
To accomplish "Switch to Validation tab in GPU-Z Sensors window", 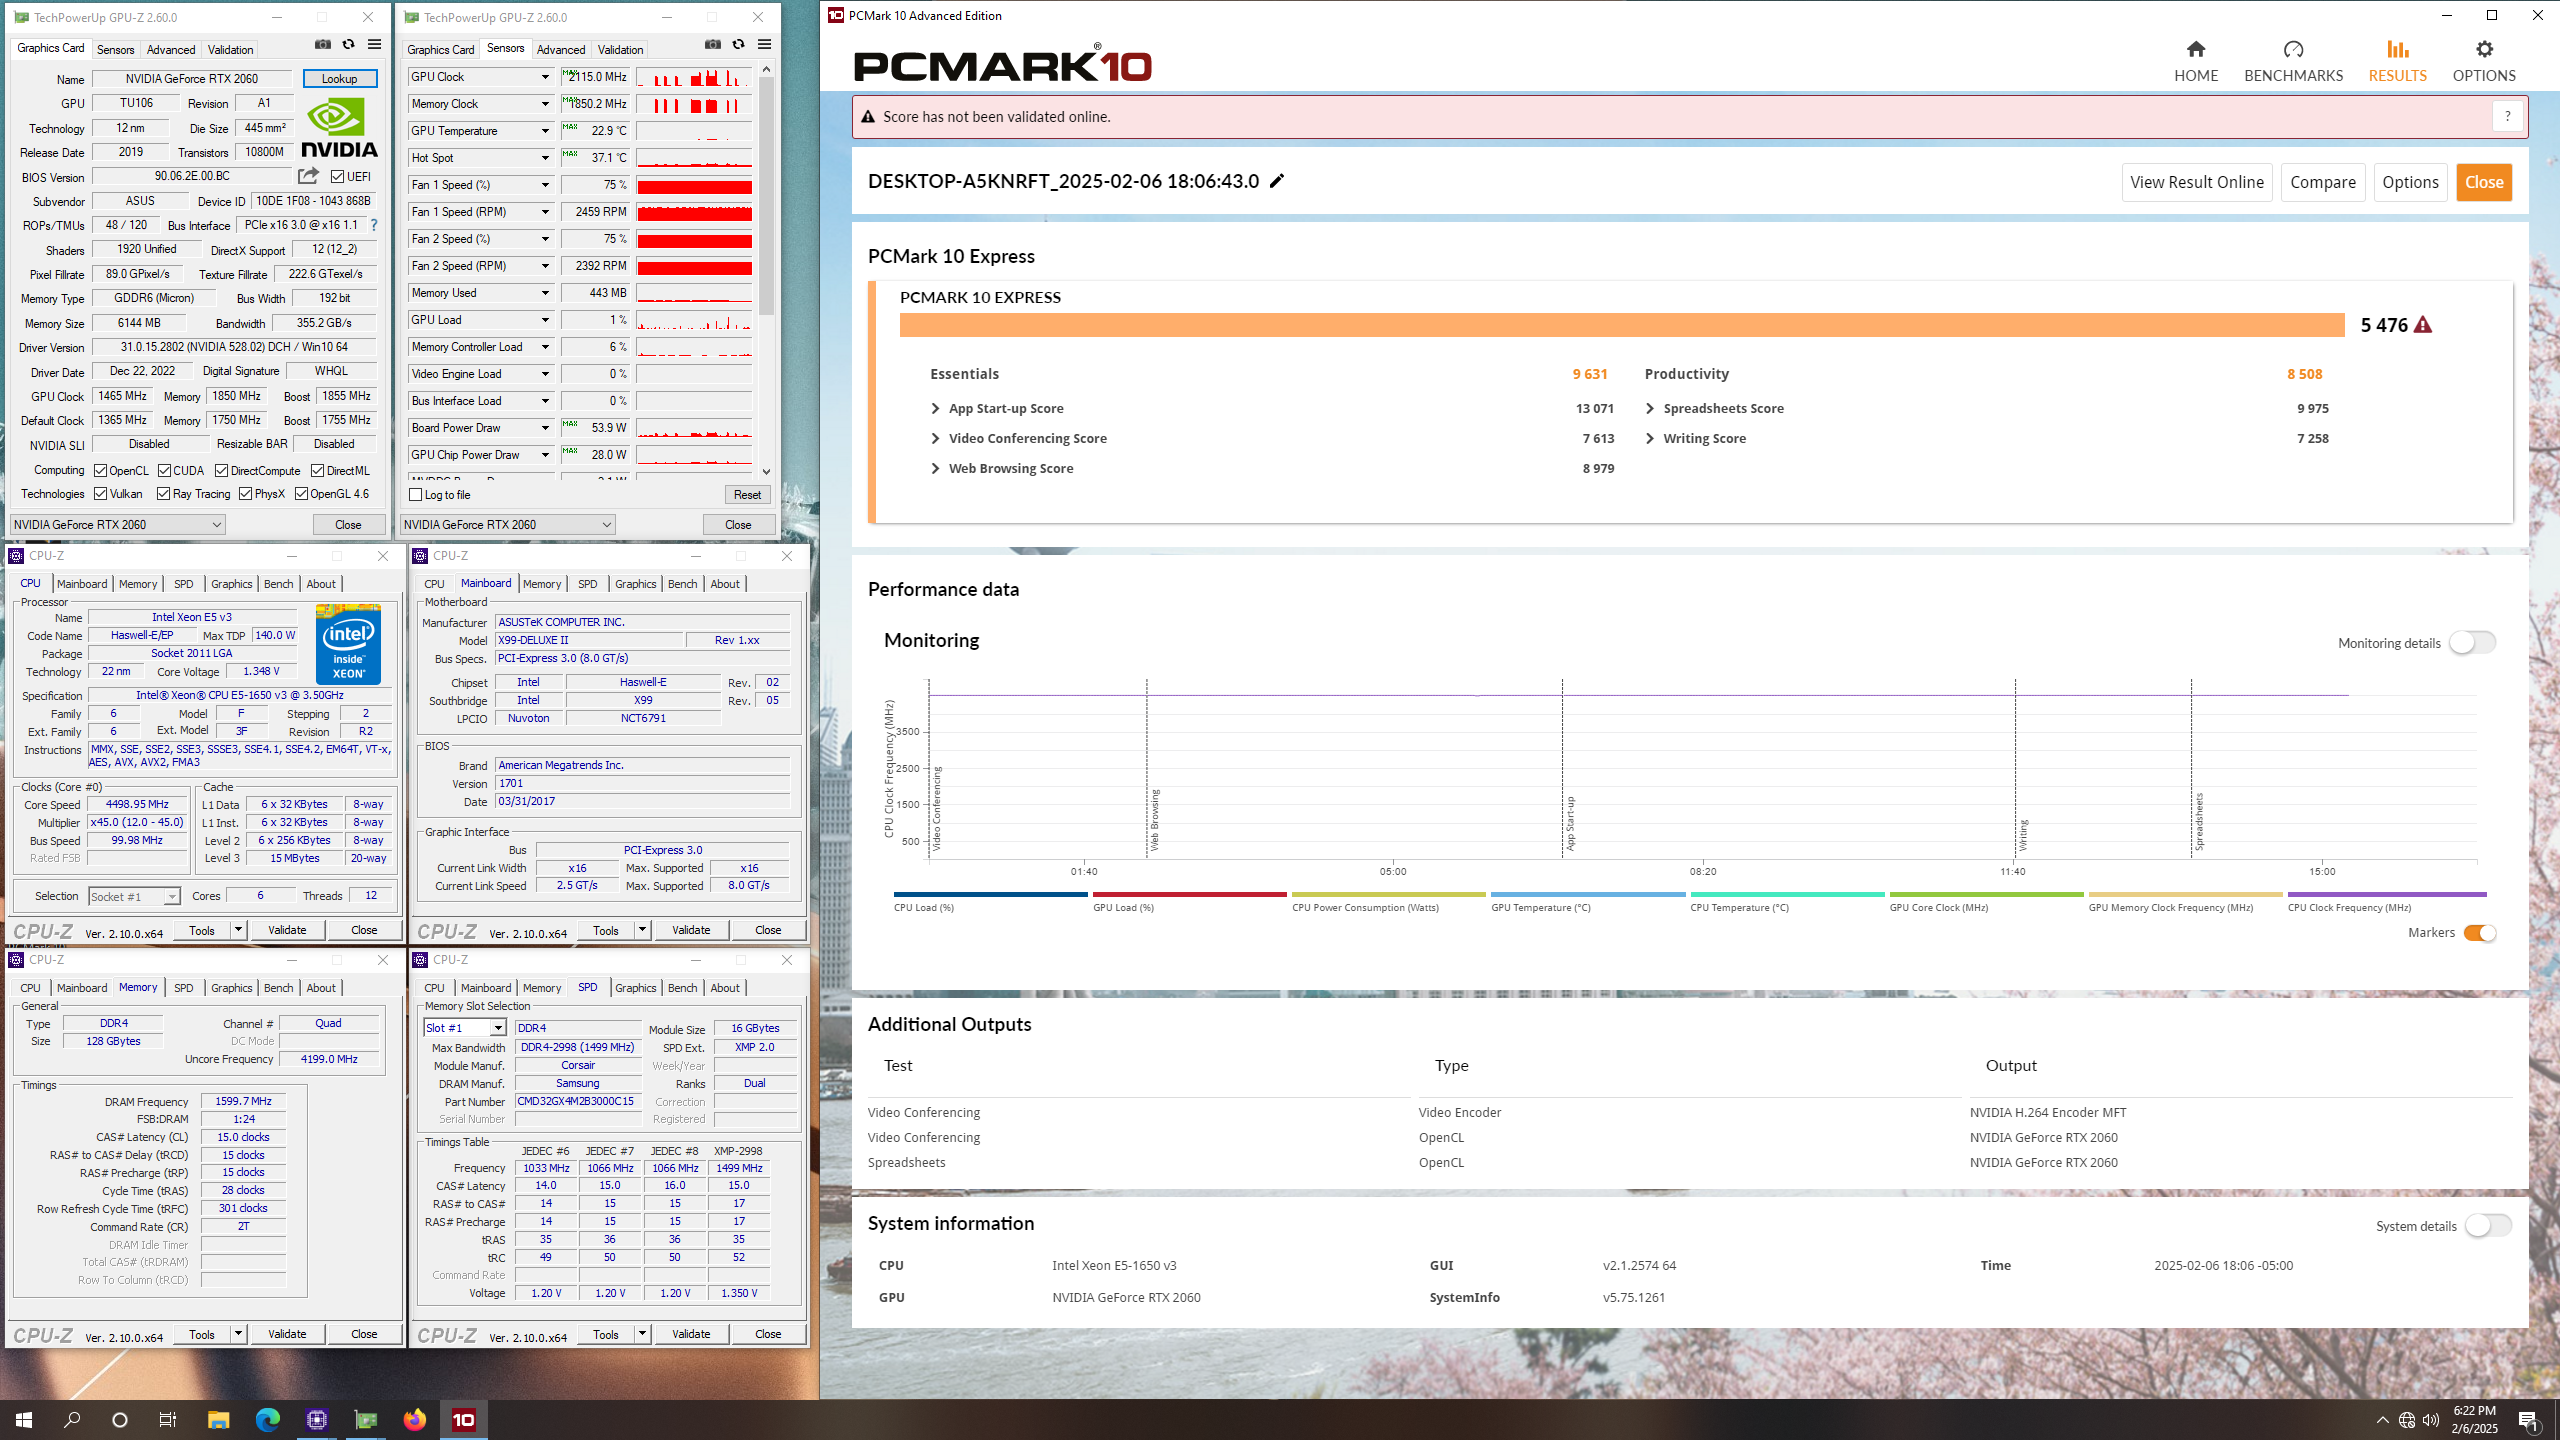I will 620,50.
